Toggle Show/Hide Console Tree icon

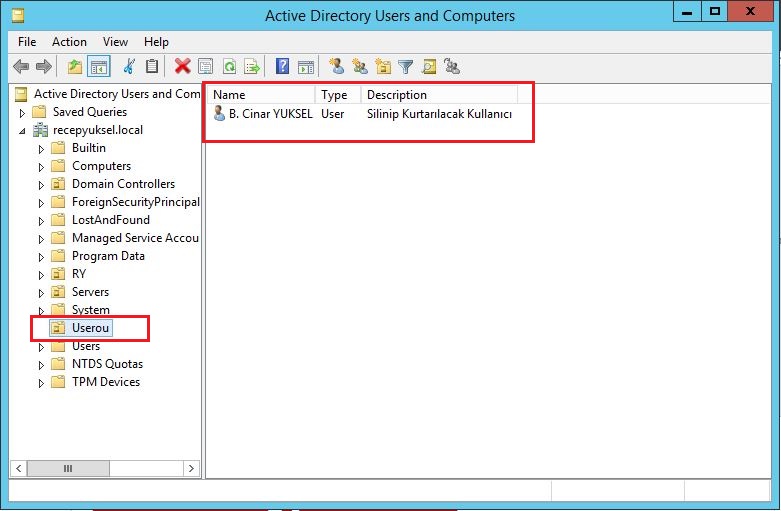tap(99, 66)
